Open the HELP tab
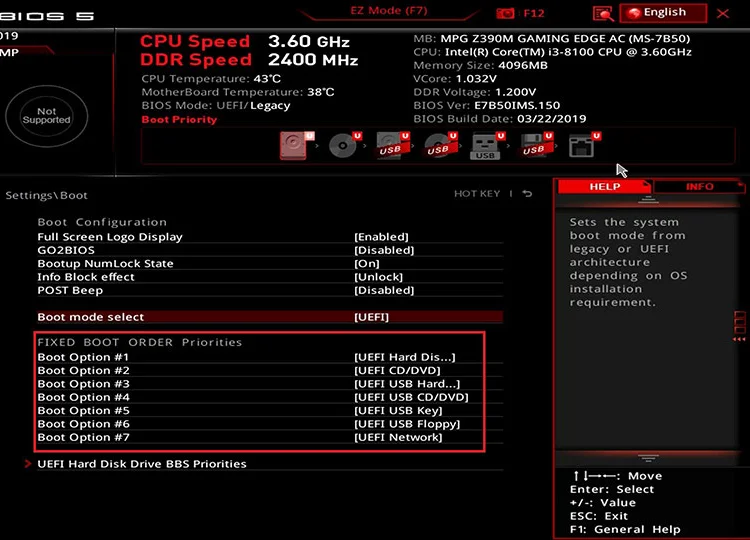The height and width of the screenshot is (540, 750). point(605,187)
